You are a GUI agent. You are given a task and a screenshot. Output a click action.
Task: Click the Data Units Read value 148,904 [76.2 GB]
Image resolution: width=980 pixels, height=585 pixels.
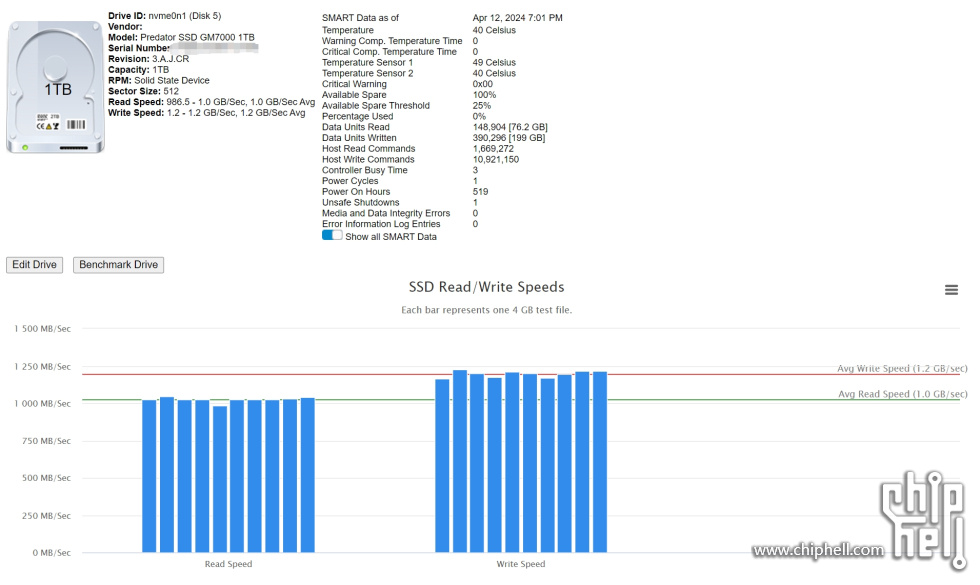[510, 127]
